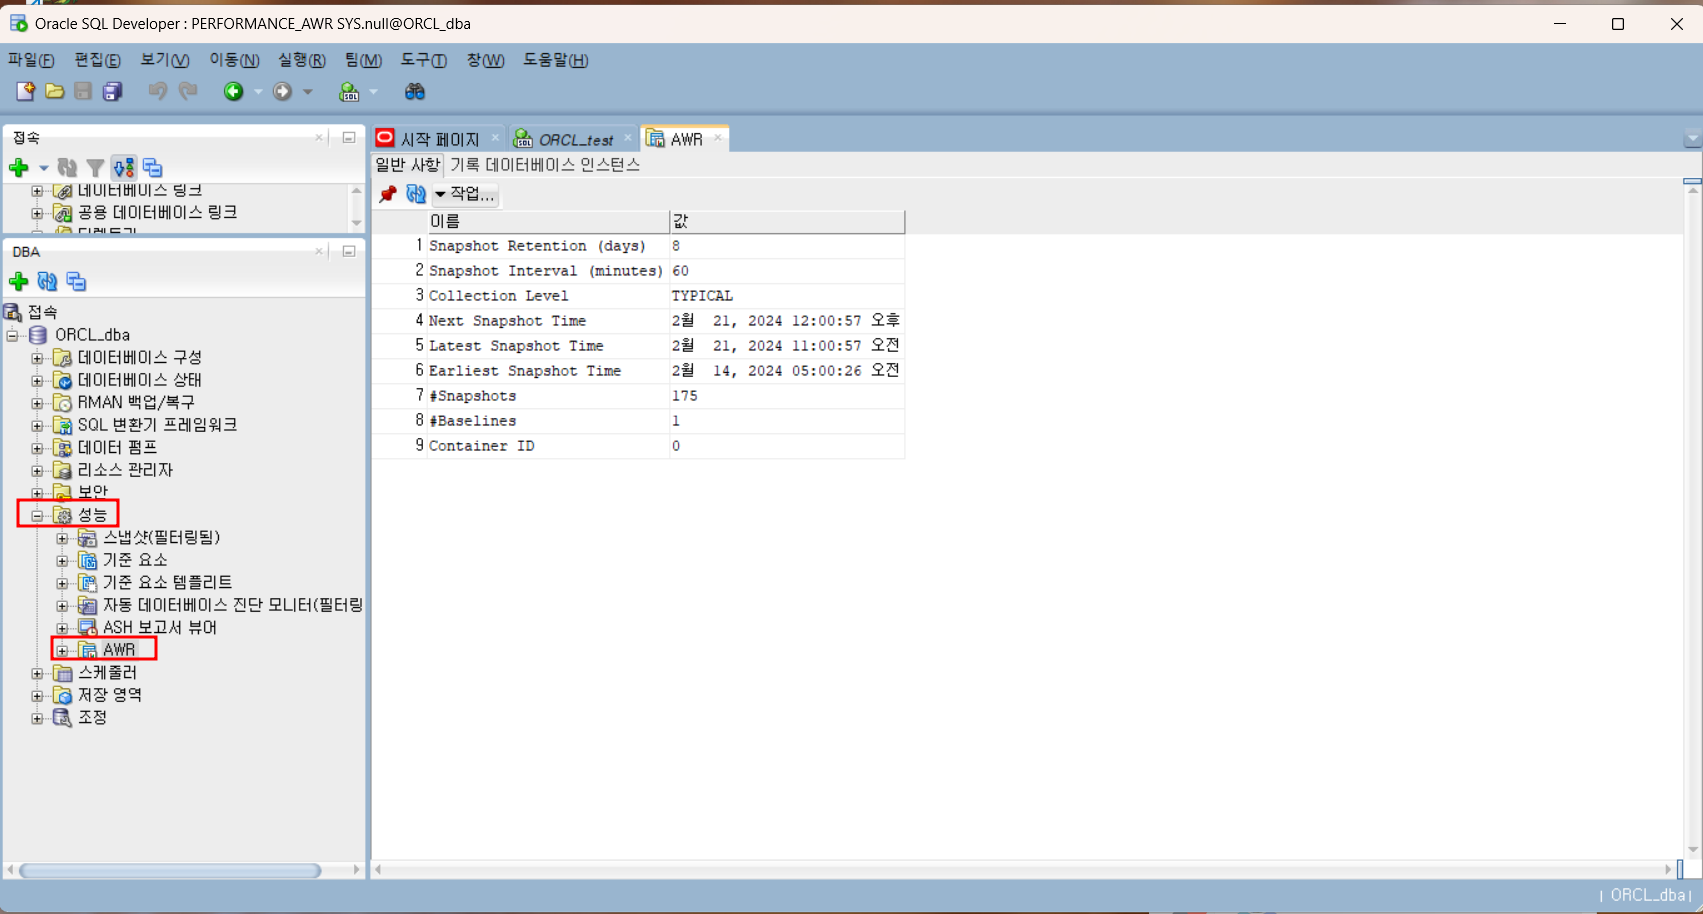
Task: Click the New file toolbar icon
Action: 25,91
